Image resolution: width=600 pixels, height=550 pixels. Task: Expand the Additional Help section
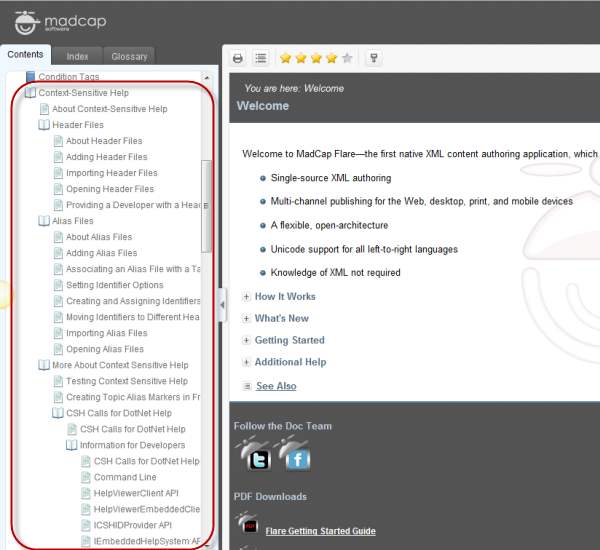click(247, 362)
